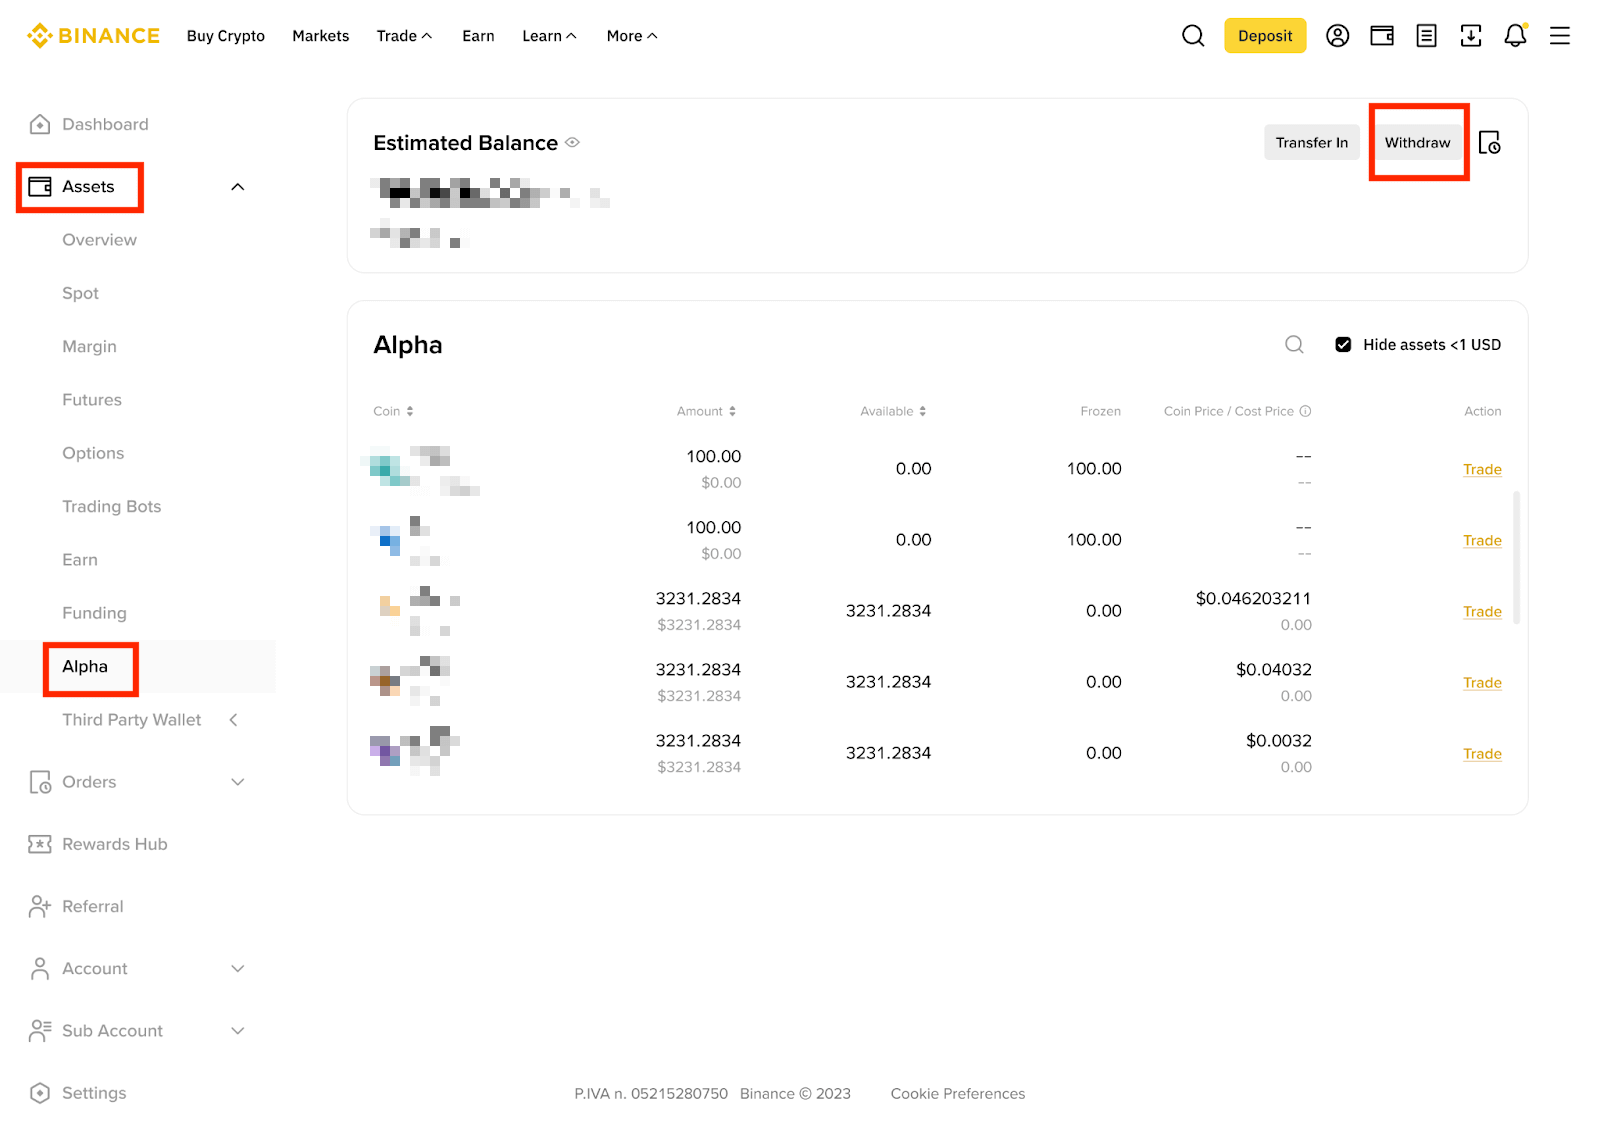Sort table by Available column
Viewport: 1600px width, 1131px height.
893,411
